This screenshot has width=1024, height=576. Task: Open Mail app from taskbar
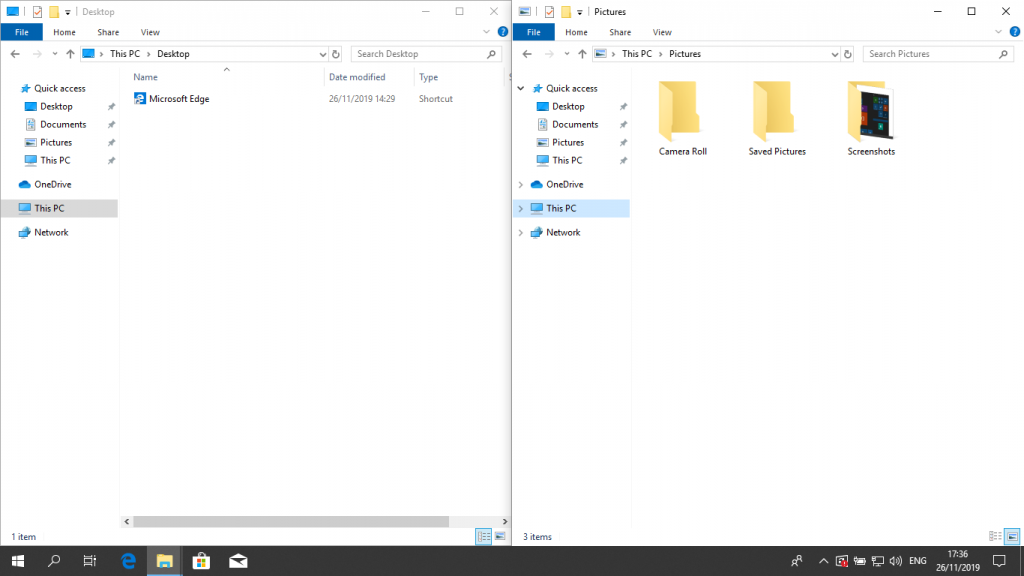(x=238, y=561)
